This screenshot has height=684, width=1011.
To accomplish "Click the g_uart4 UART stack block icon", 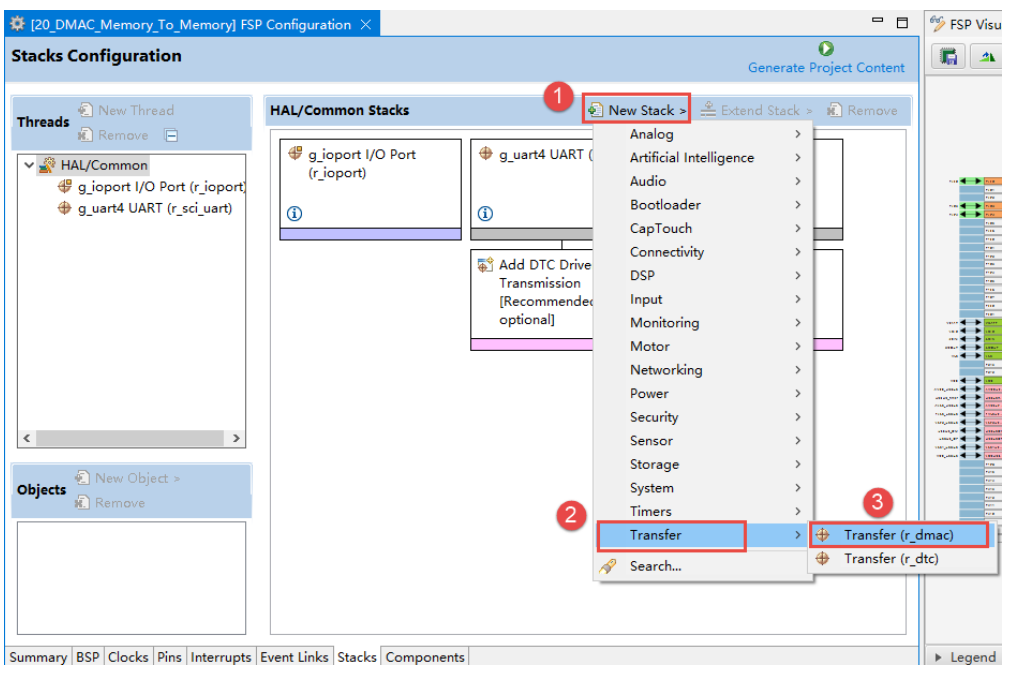I will (x=486, y=153).
